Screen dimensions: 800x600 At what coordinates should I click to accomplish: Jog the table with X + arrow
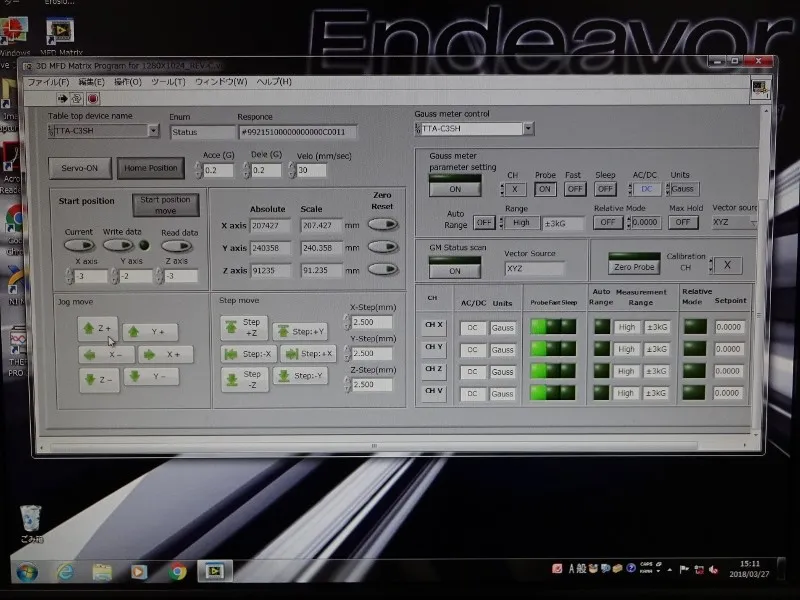pyautogui.click(x=166, y=354)
